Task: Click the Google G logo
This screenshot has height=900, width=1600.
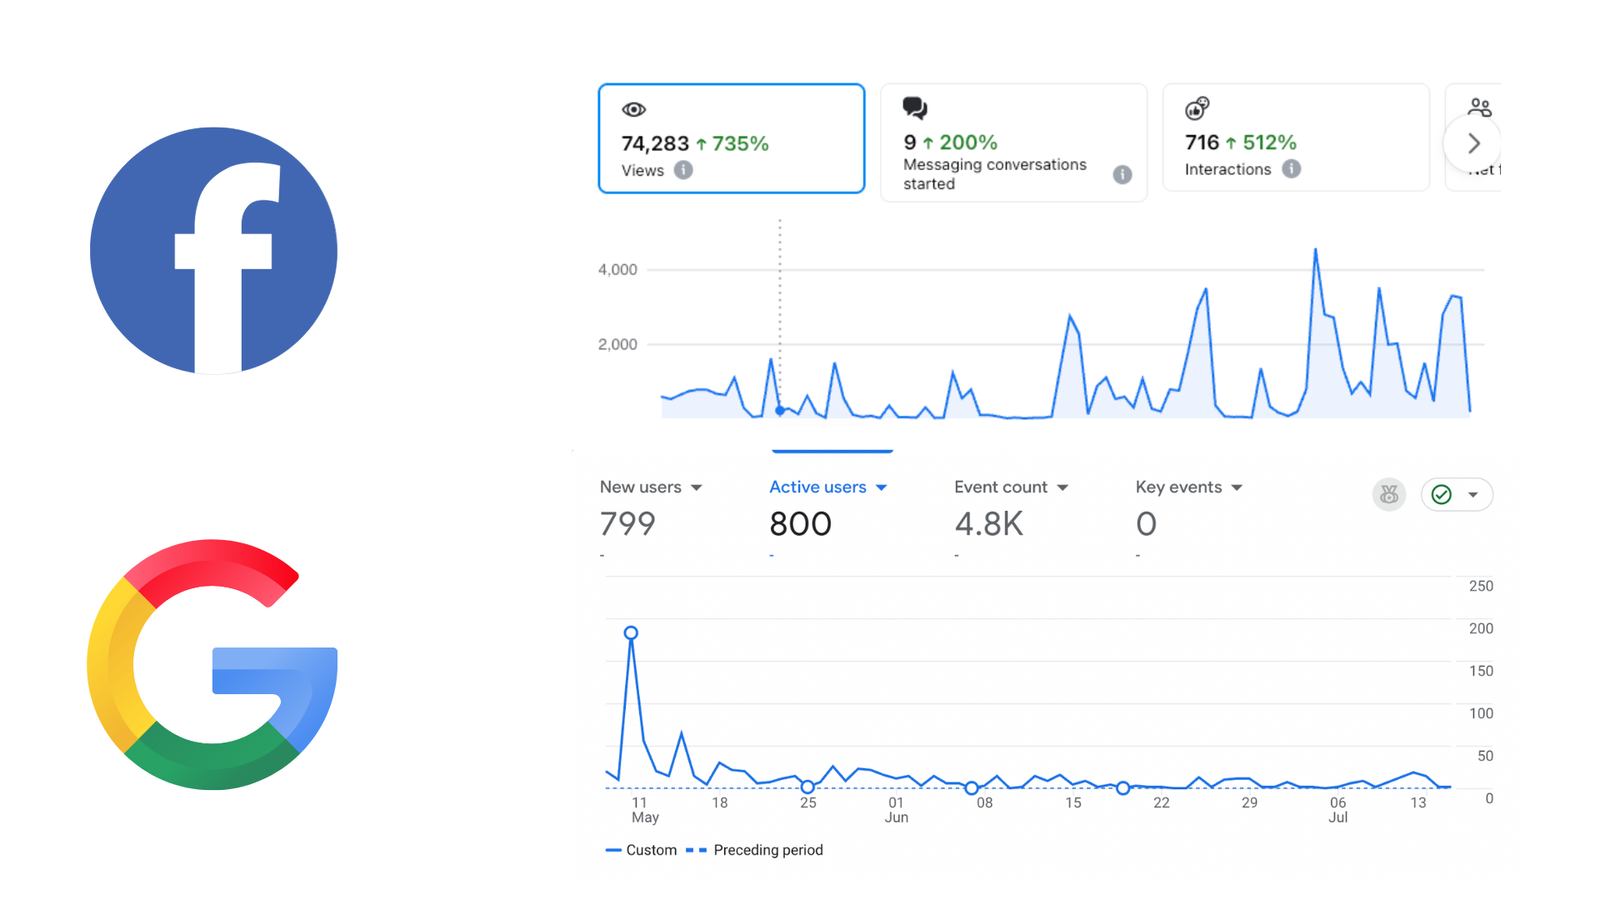Action: [x=213, y=665]
